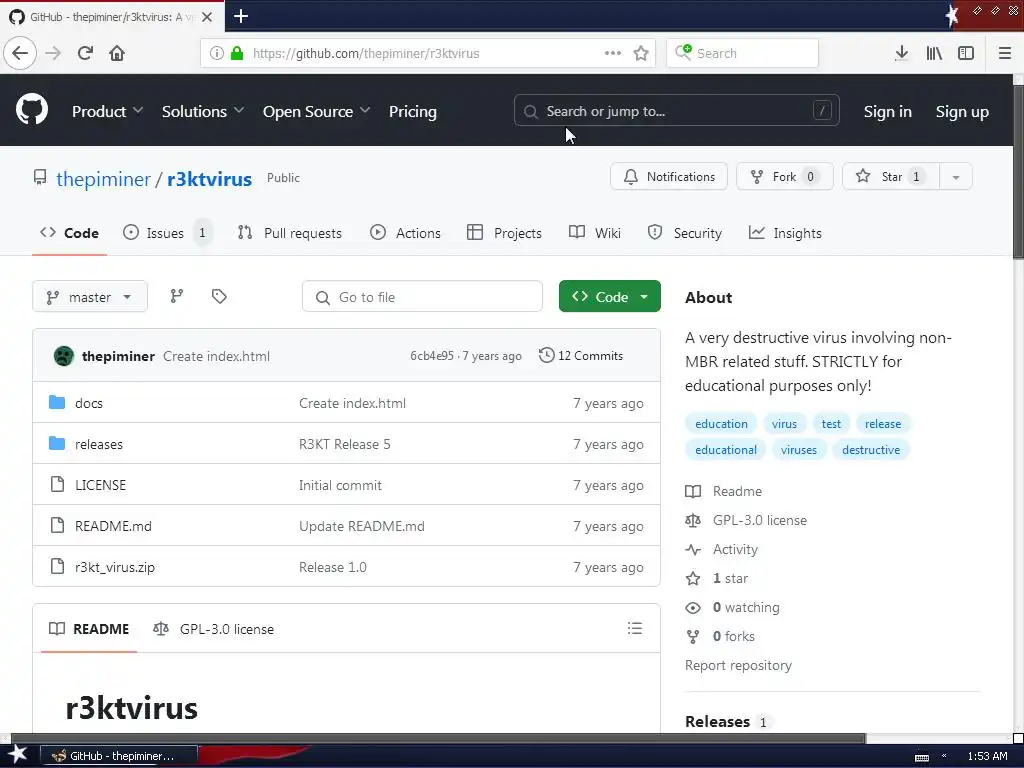This screenshot has height=768, width=1024.
Task: Bookmark this page with the star icon
Action: pos(641,53)
